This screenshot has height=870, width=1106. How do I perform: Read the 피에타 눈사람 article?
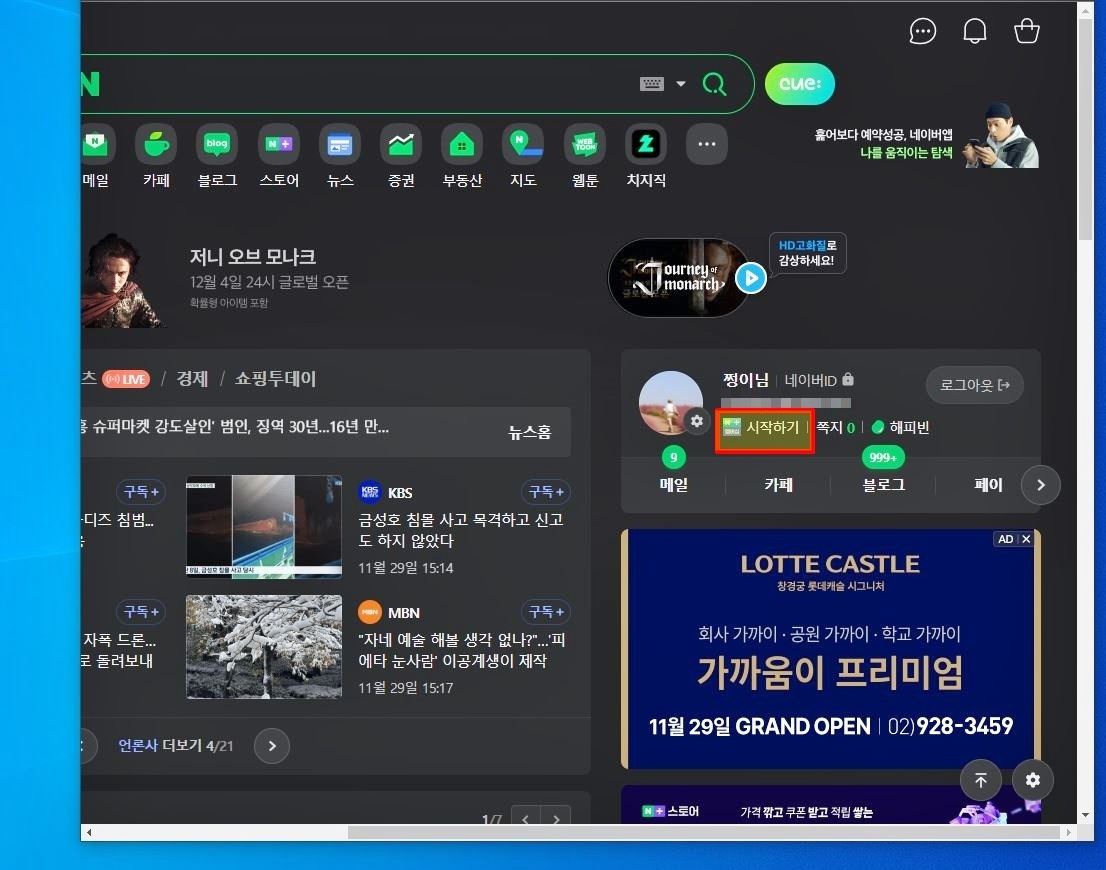[x=461, y=650]
